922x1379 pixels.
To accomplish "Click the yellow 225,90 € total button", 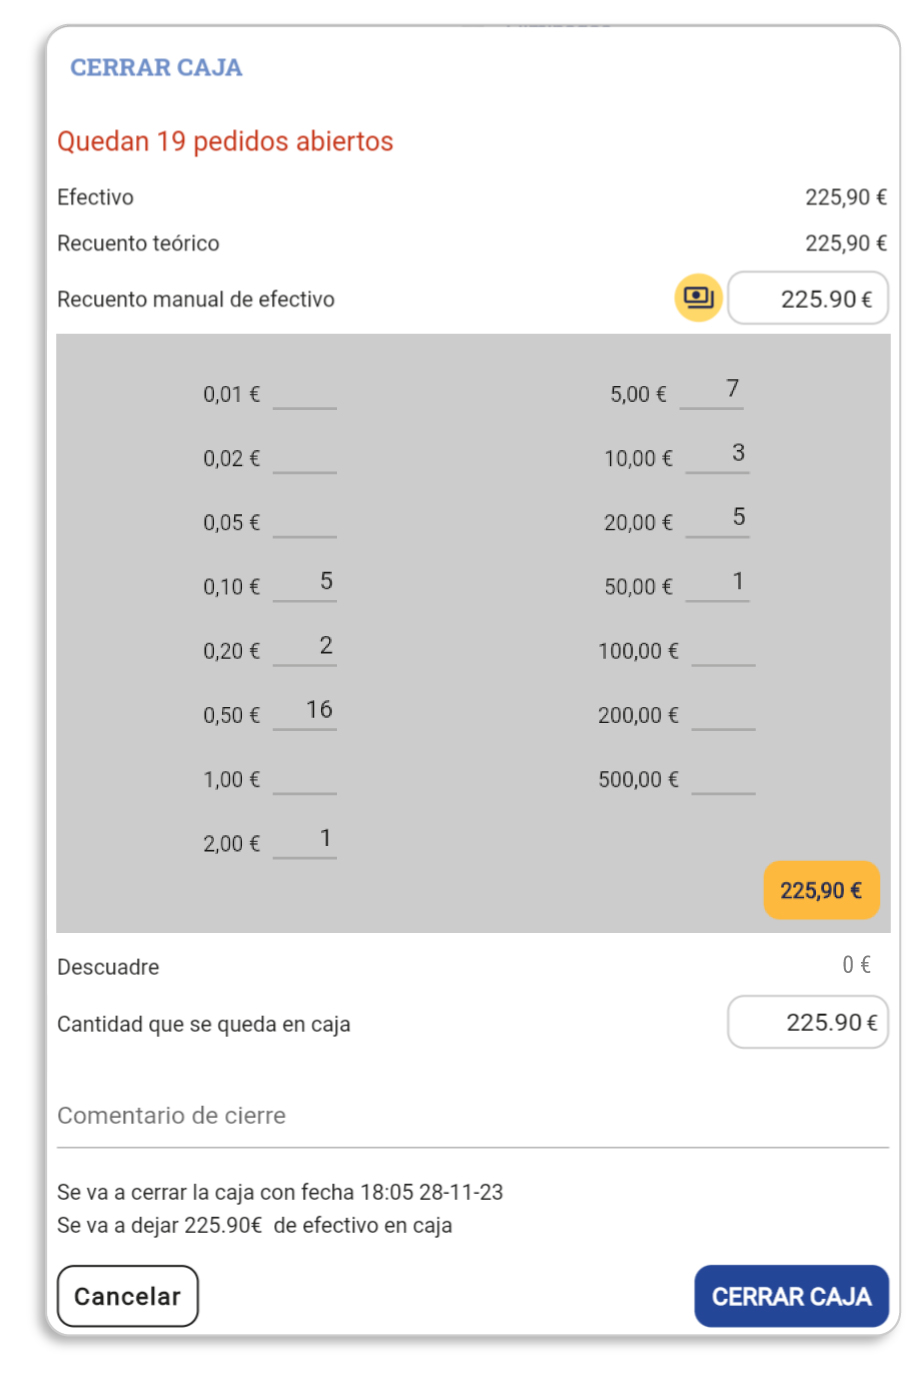I will point(821,890).
